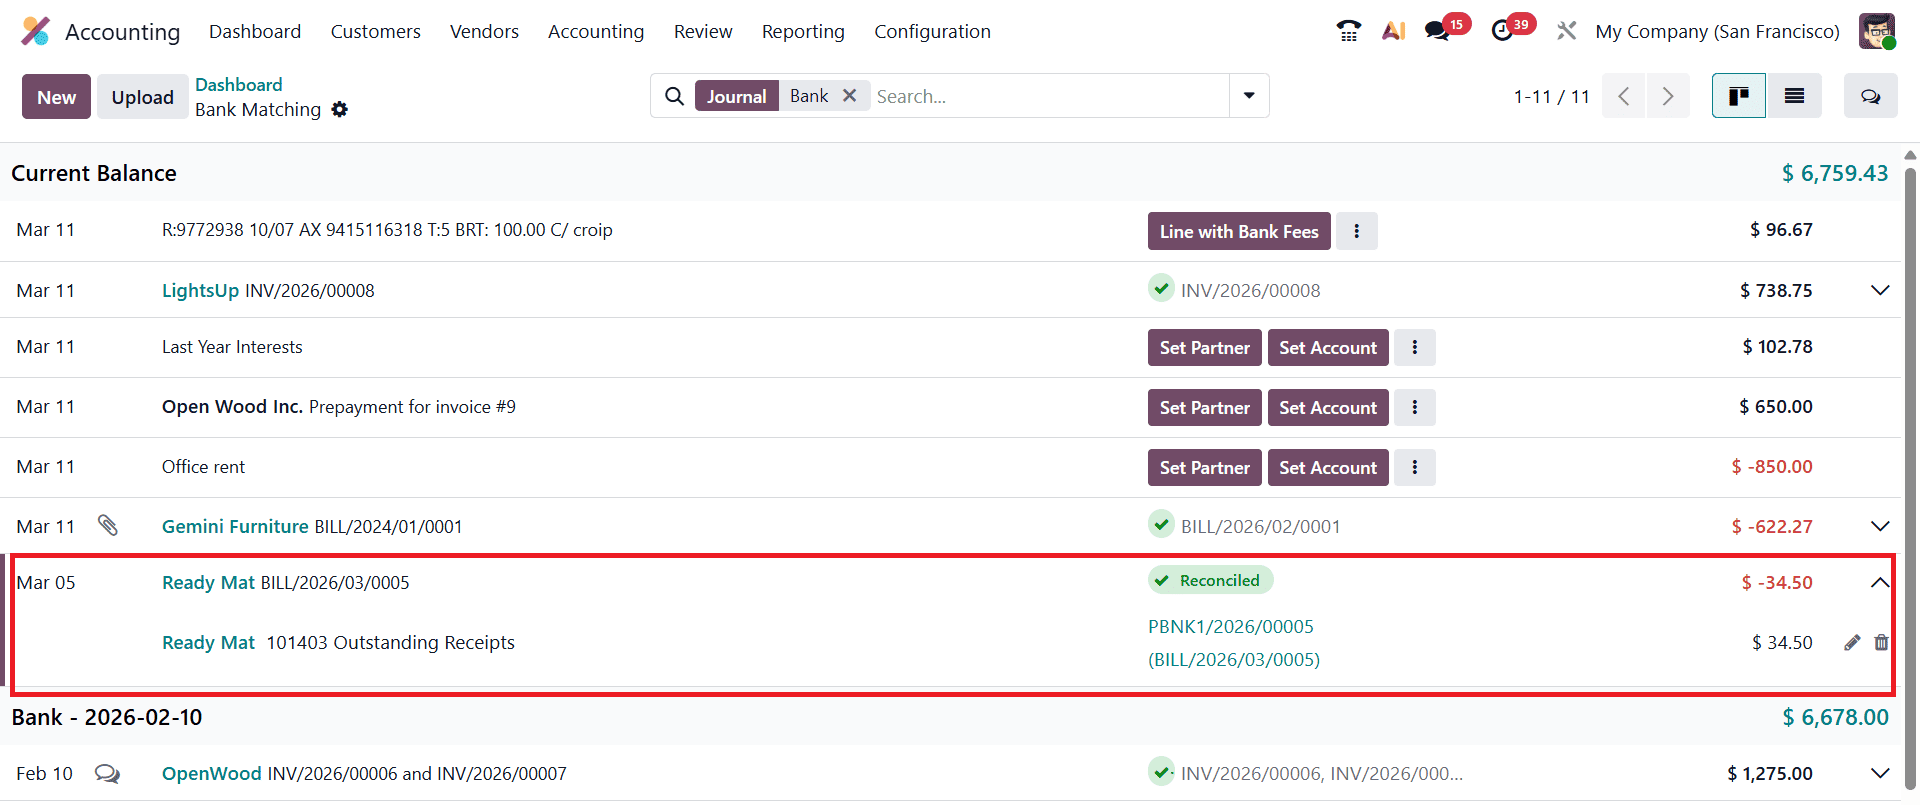Click the Reconciled status badge
The width and height of the screenshot is (1920, 805).
(x=1211, y=580)
